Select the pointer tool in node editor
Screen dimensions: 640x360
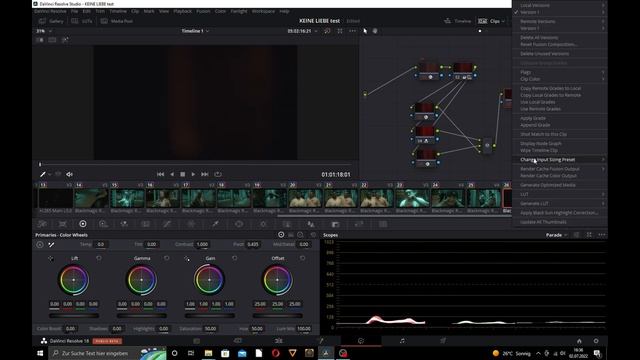click(365, 31)
